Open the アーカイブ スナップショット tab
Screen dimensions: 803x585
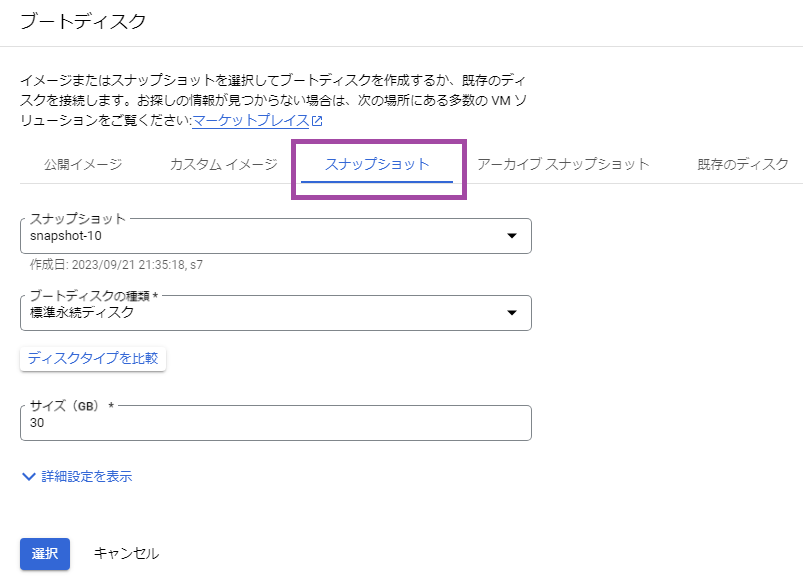563,164
